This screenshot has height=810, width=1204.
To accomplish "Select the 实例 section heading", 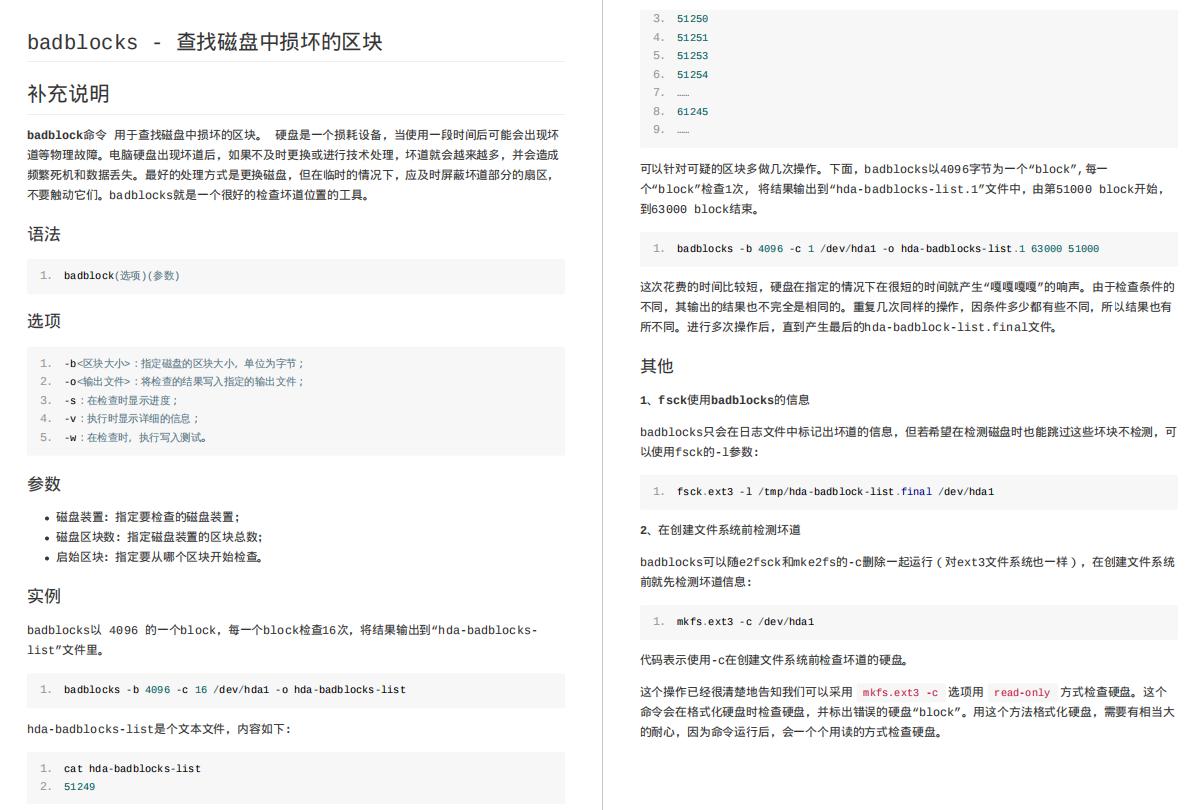I will tap(44, 596).
